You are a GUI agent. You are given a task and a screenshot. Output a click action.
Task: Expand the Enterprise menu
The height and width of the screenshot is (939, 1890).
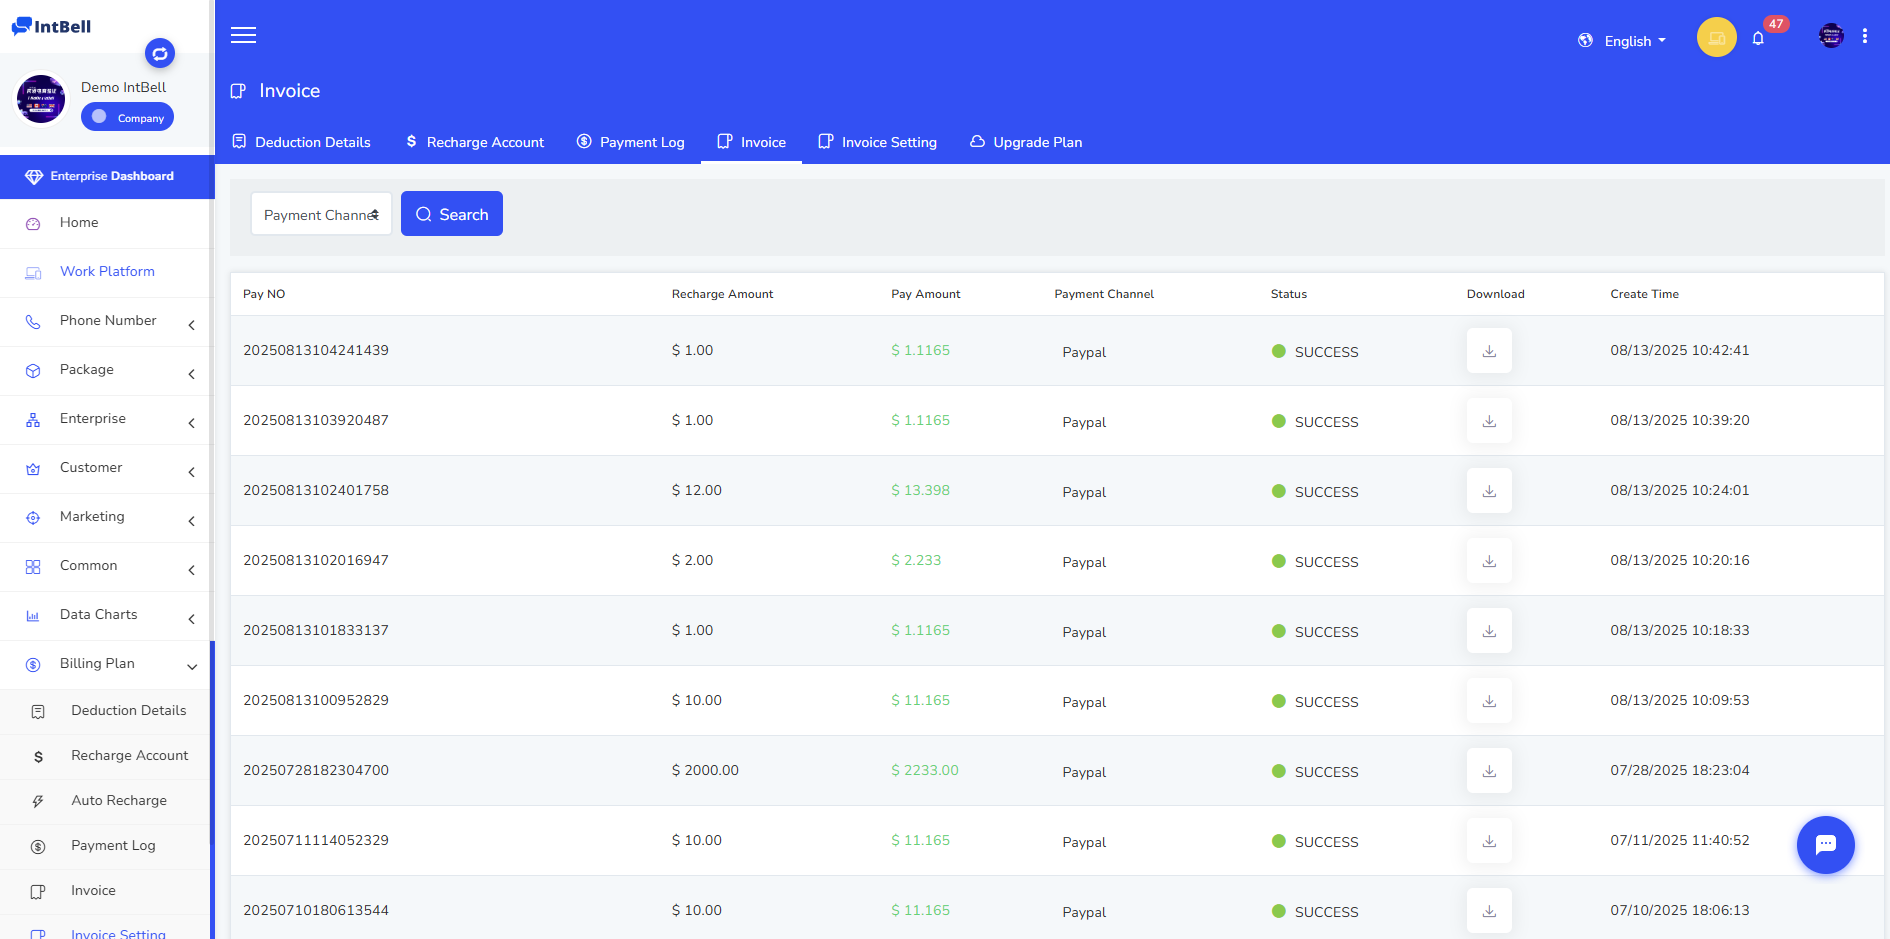pyautogui.click(x=107, y=419)
